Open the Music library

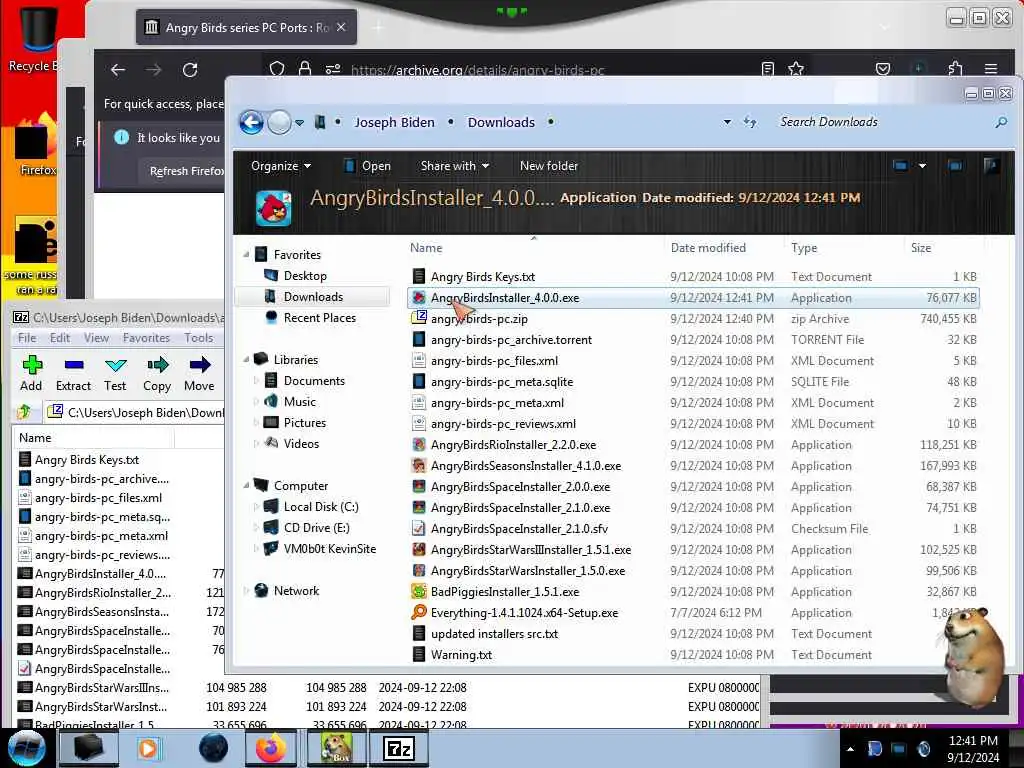coord(299,402)
